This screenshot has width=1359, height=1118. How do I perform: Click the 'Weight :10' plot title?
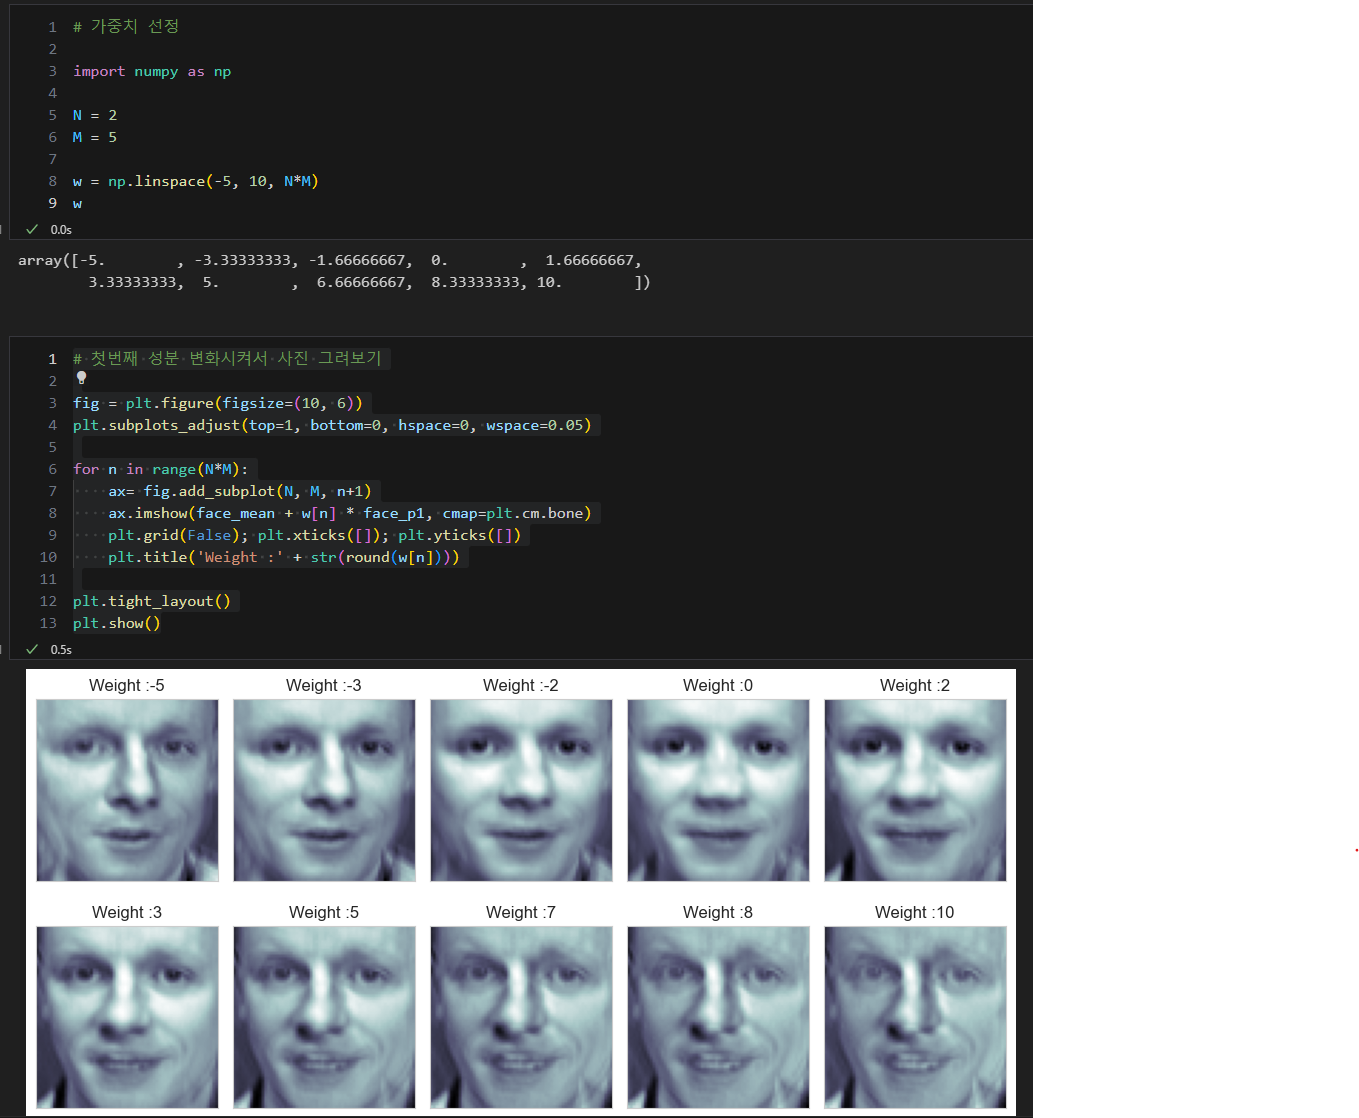[x=915, y=912]
